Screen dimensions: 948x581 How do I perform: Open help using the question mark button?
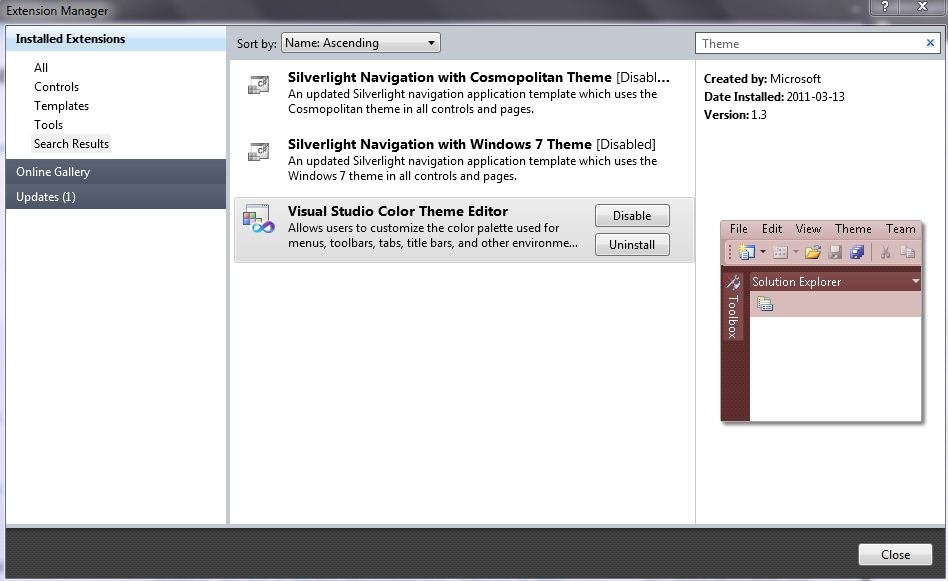coord(885,7)
